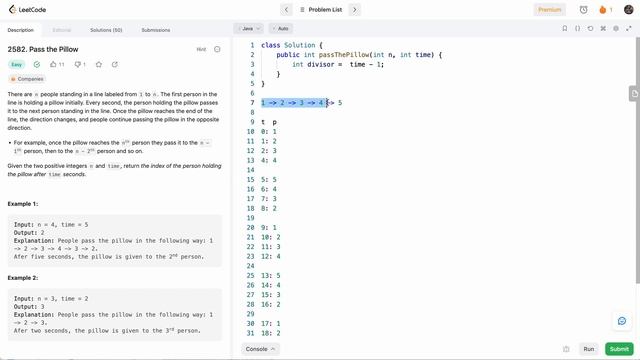Click the '5: 5' row on line 15
640x360 pixels.
point(269,180)
